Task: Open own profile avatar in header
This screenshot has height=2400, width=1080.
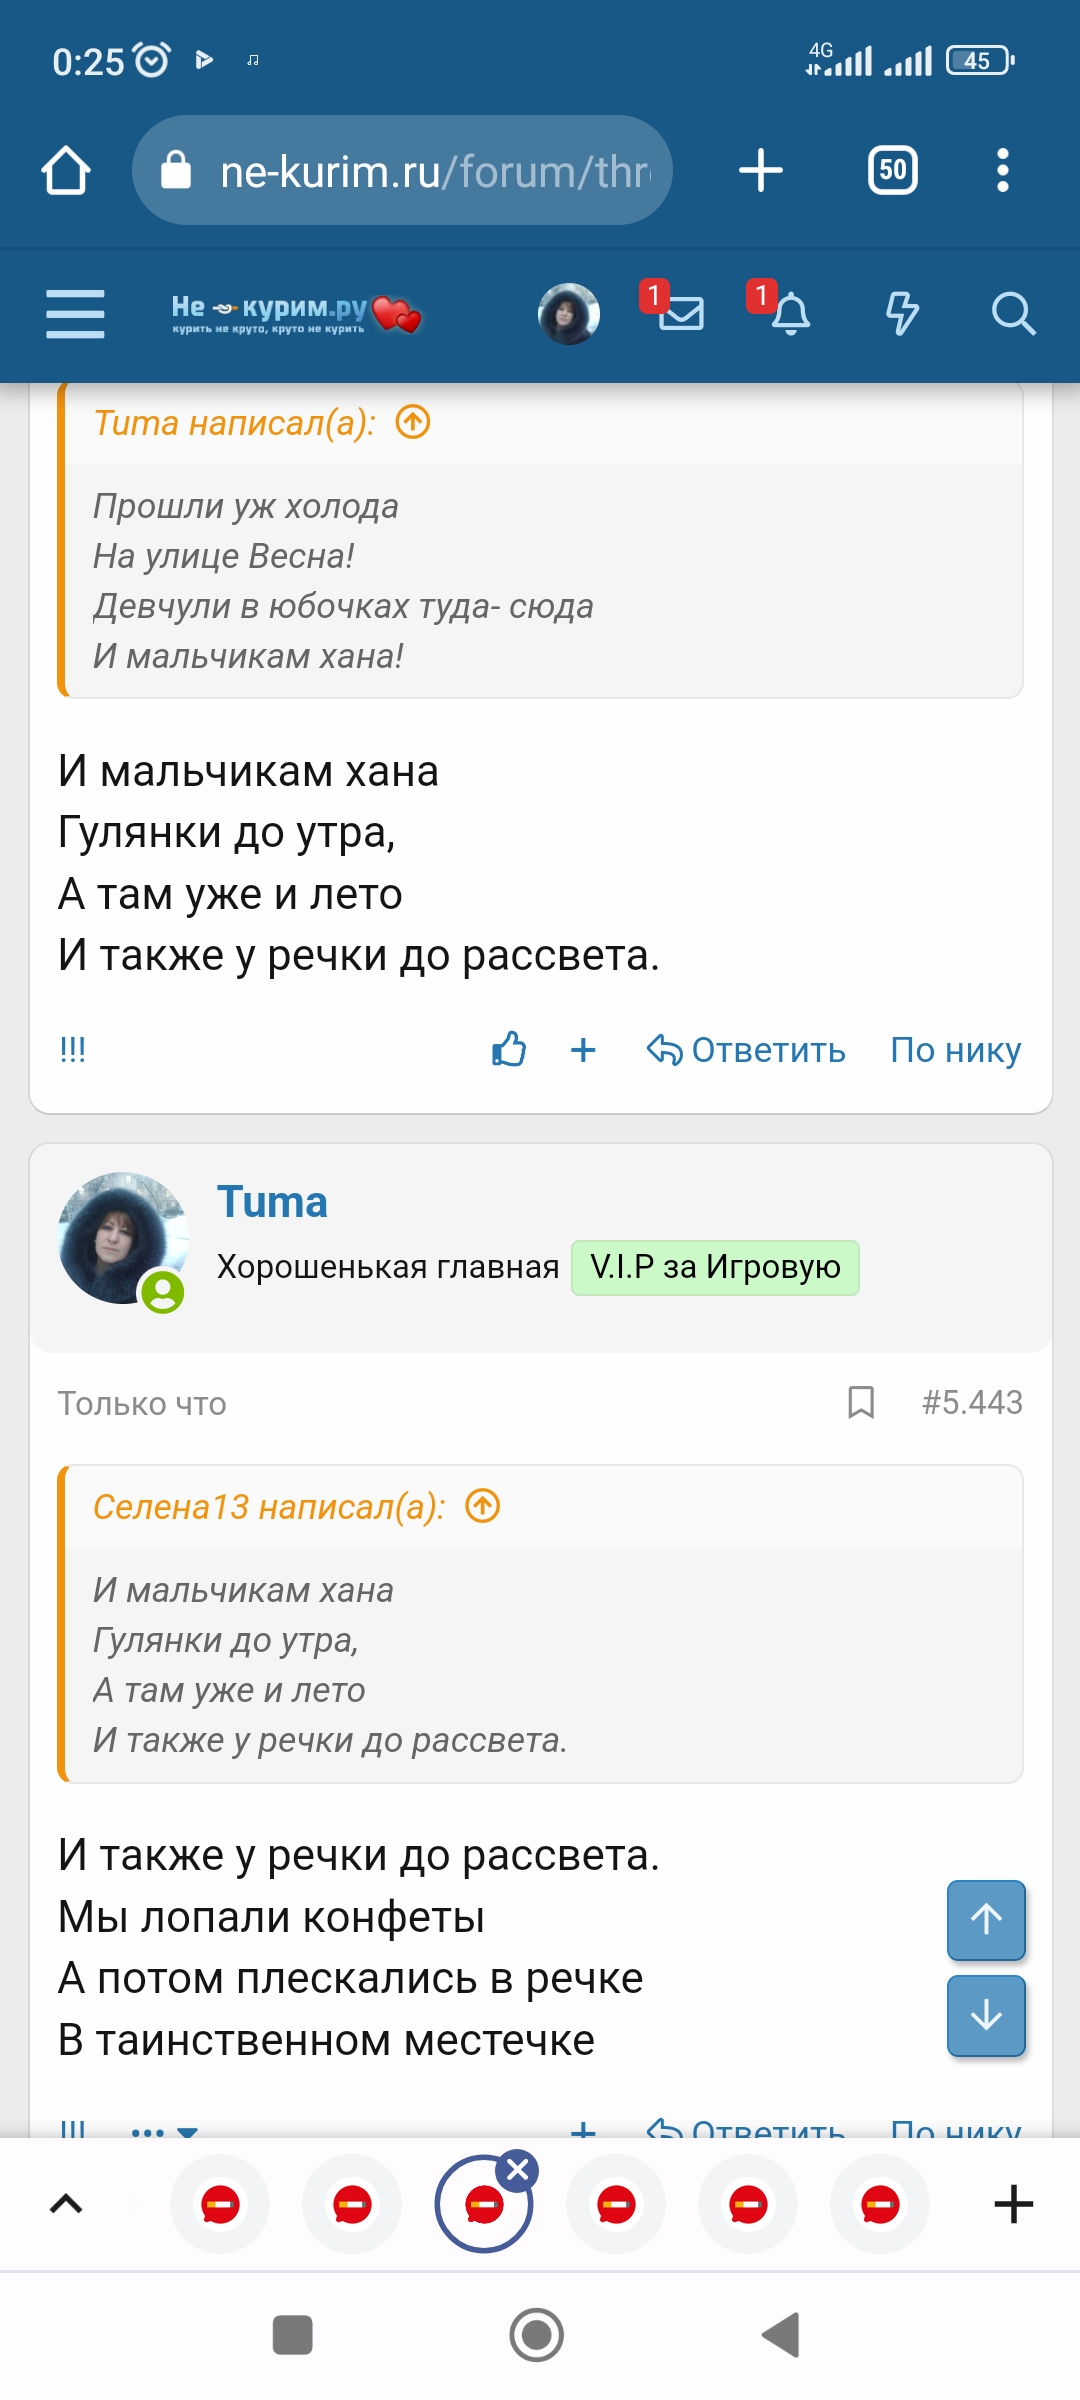Action: 569,314
